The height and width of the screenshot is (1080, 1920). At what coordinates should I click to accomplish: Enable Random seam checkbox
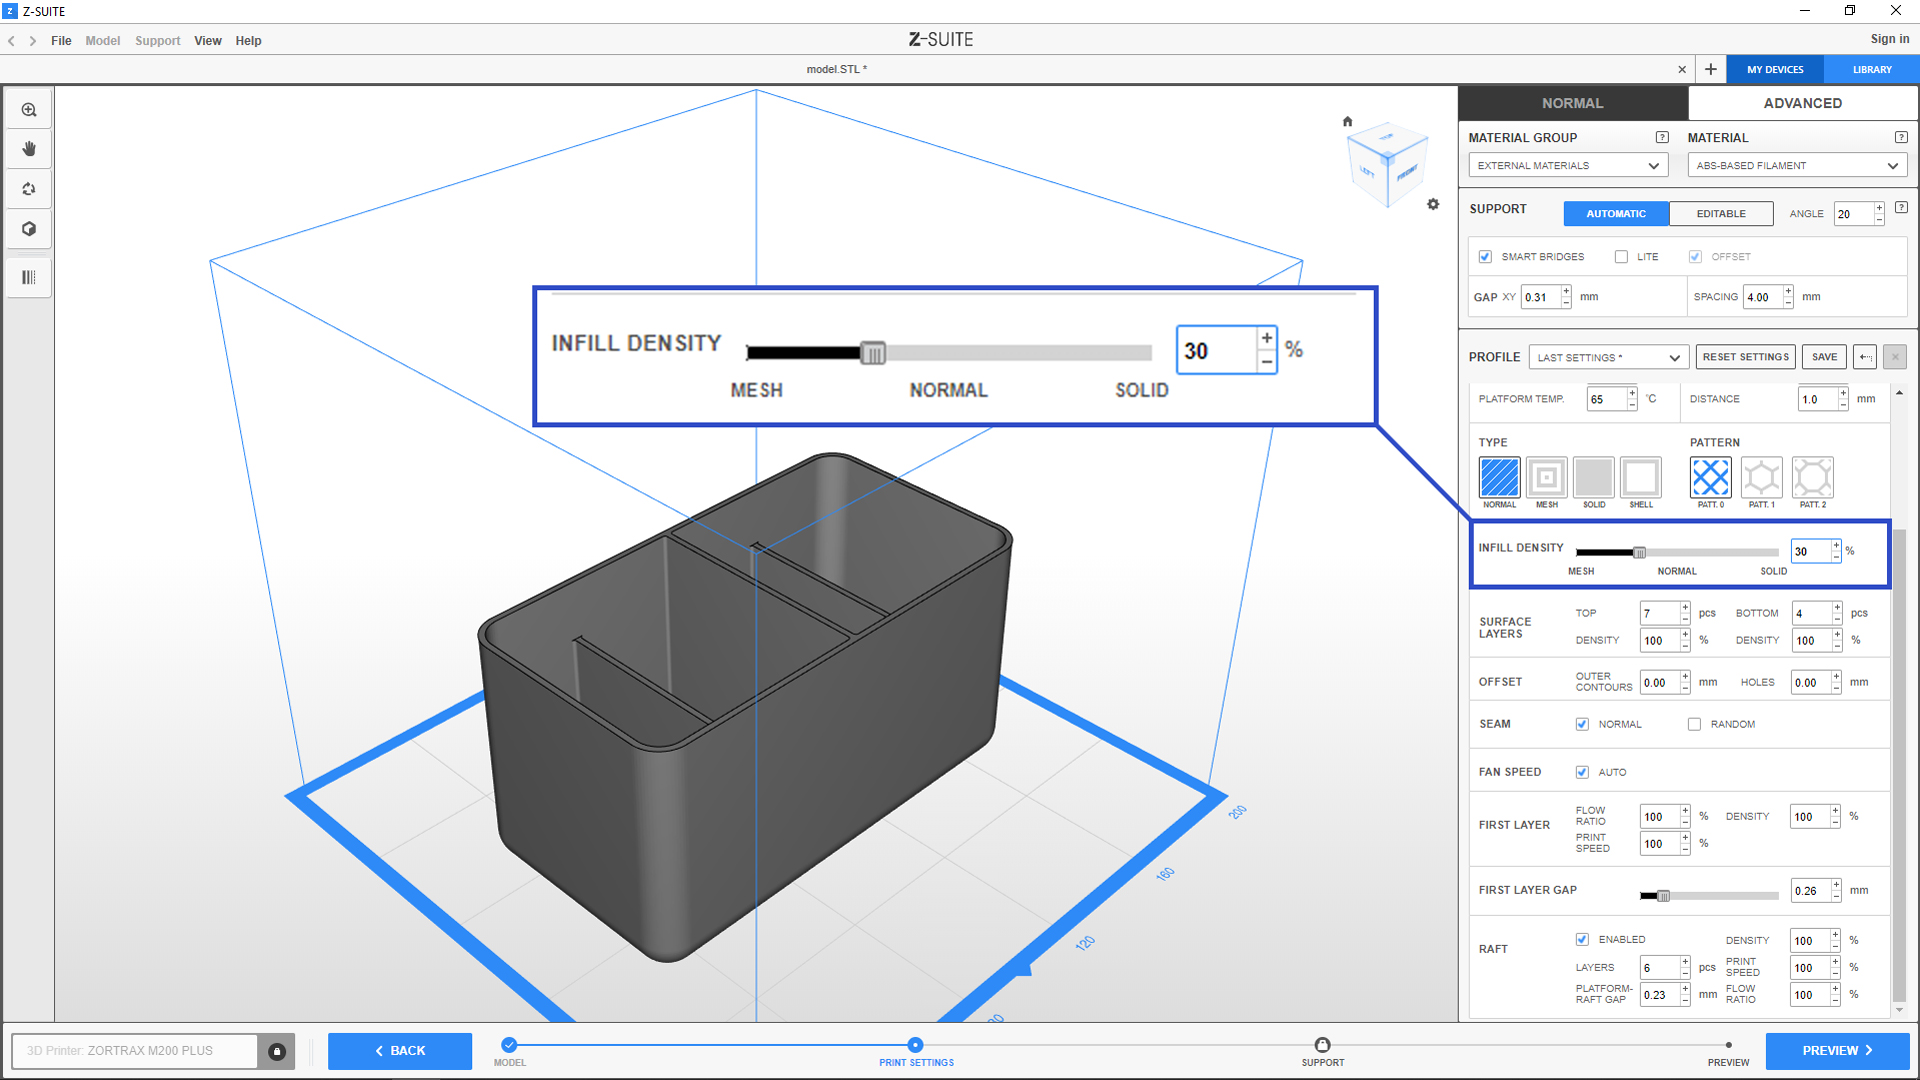[x=1694, y=724]
